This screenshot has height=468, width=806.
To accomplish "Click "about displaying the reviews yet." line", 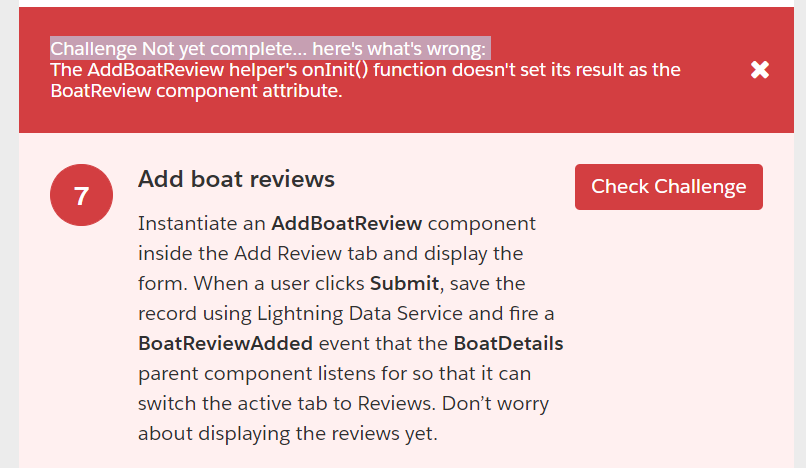I will coord(287,434).
